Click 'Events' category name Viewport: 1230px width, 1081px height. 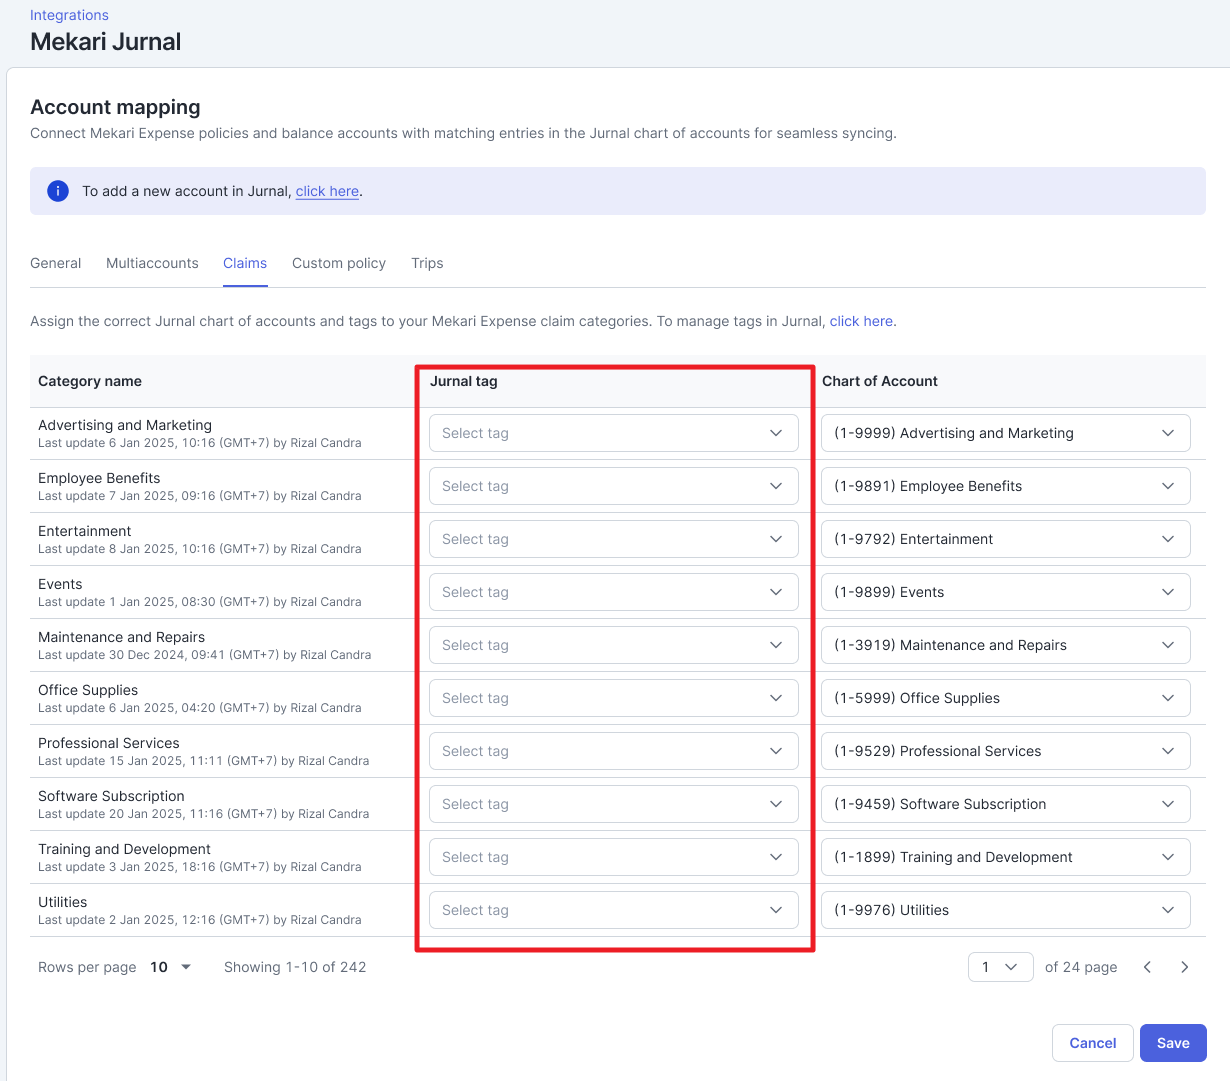coord(60,584)
